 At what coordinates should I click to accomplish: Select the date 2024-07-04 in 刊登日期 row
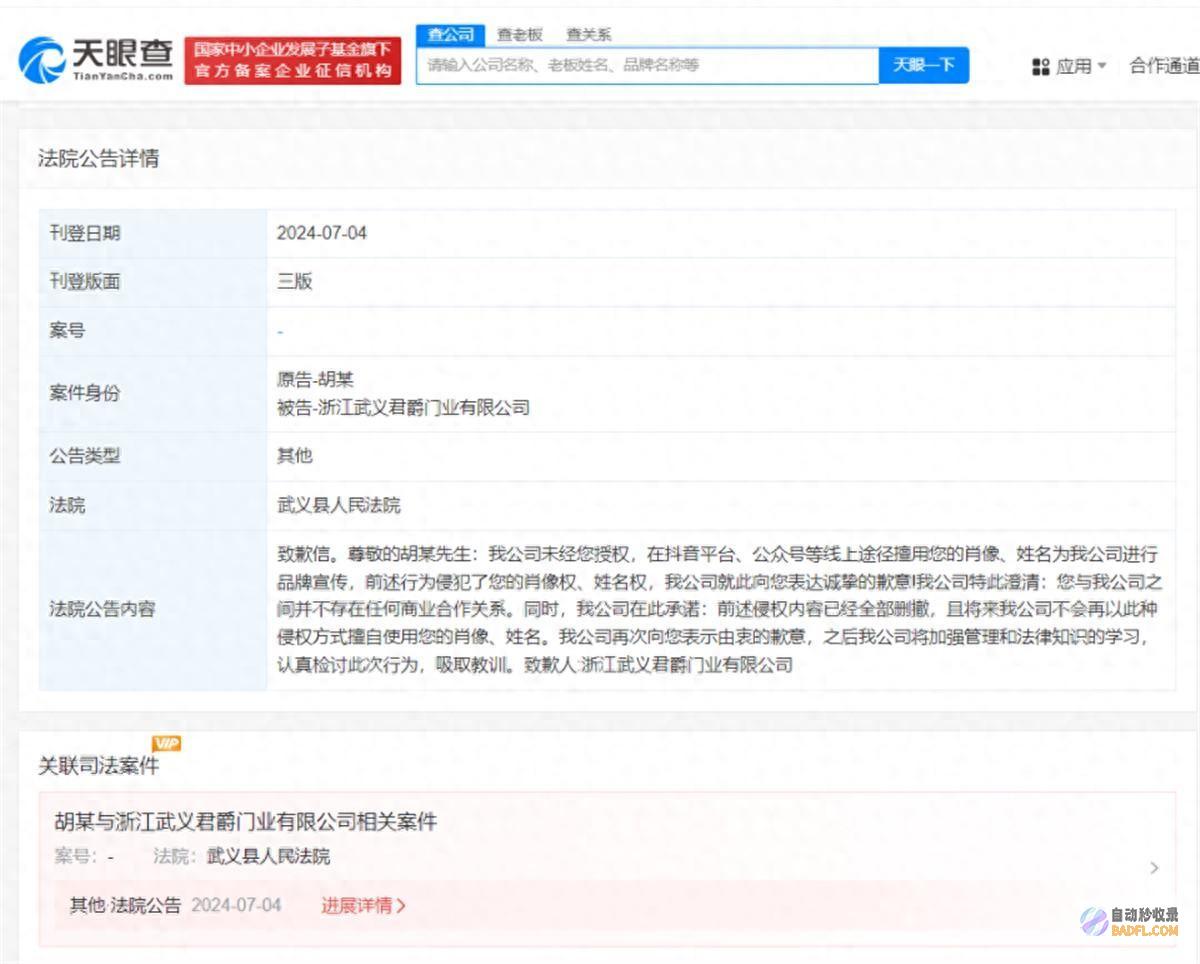322,233
